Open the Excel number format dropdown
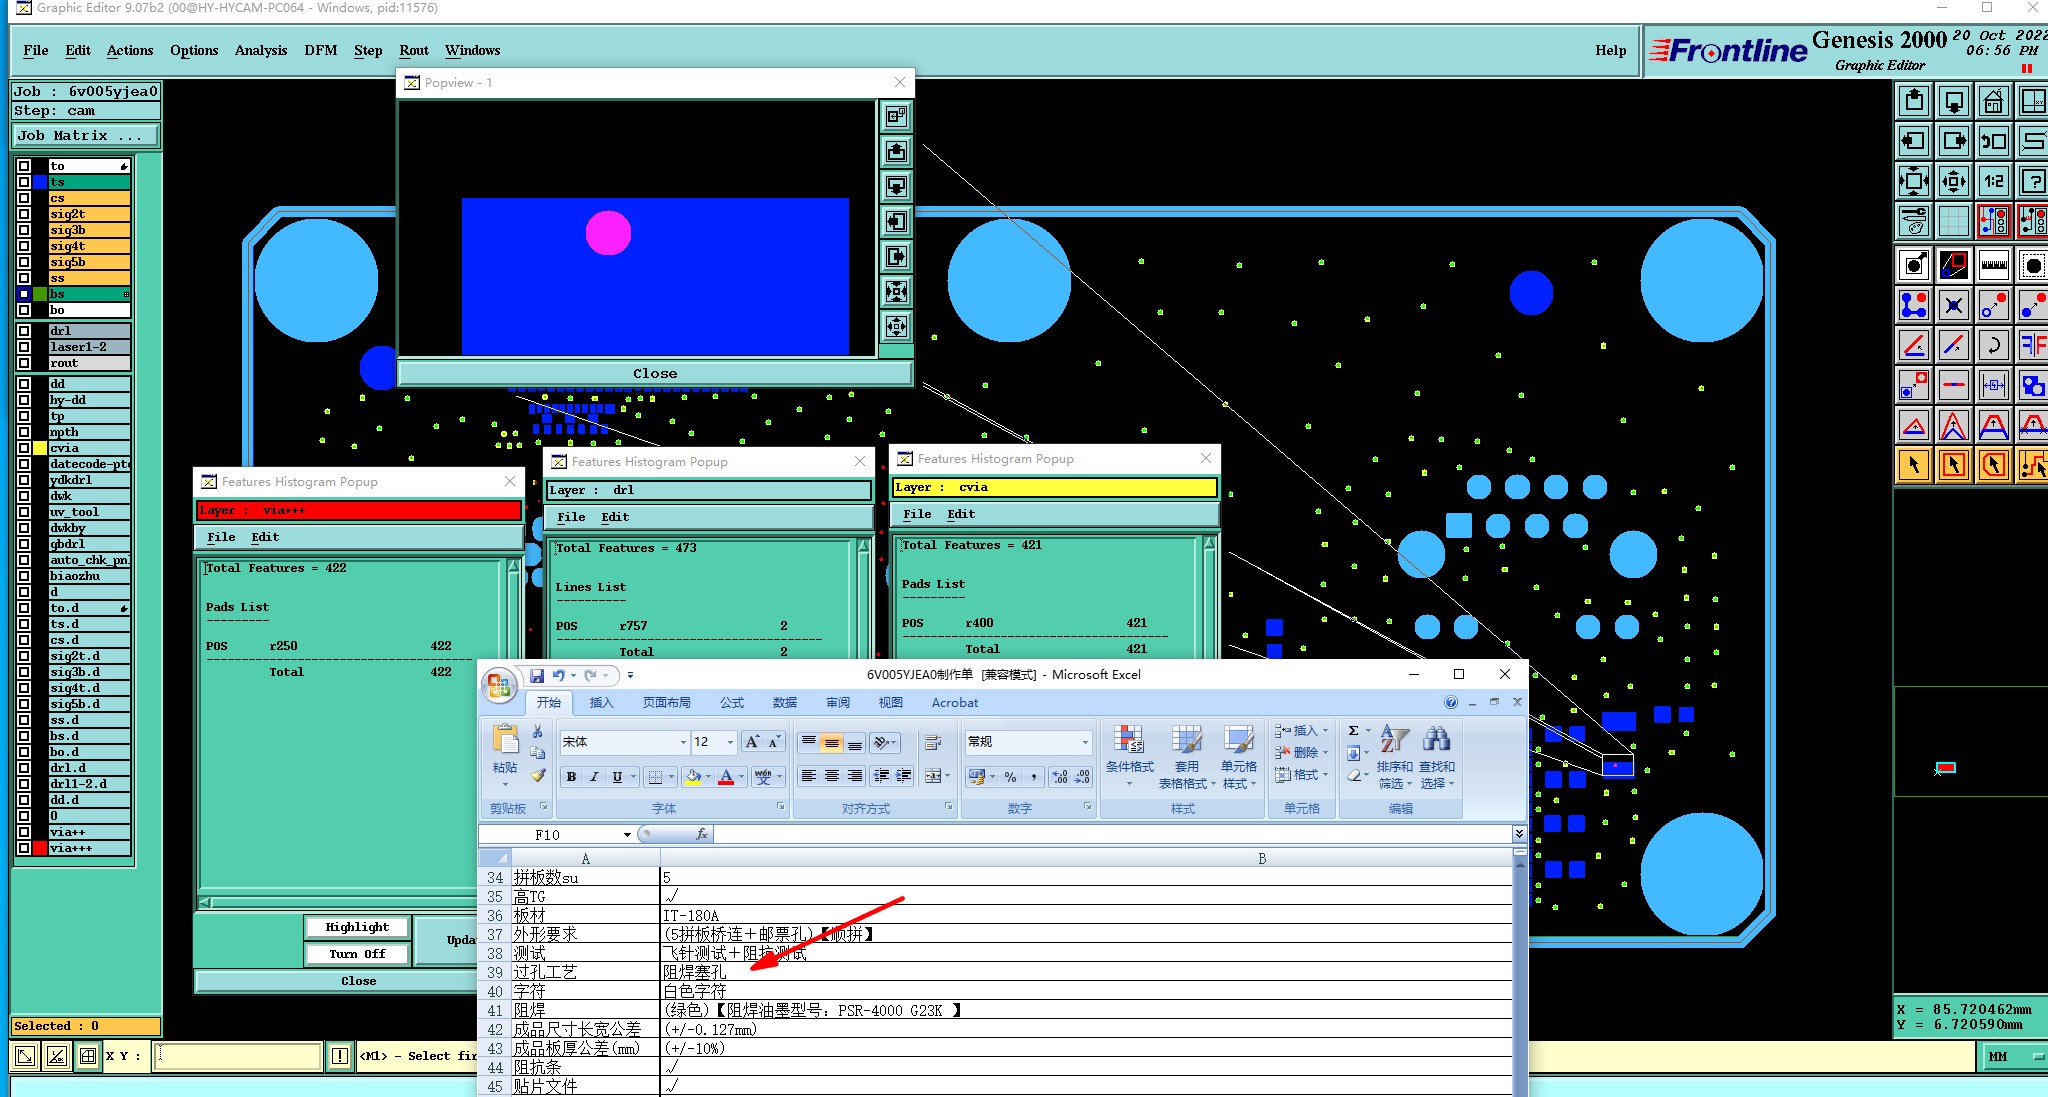This screenshot has height=1097, width=2048. [x=1085, y=742]
